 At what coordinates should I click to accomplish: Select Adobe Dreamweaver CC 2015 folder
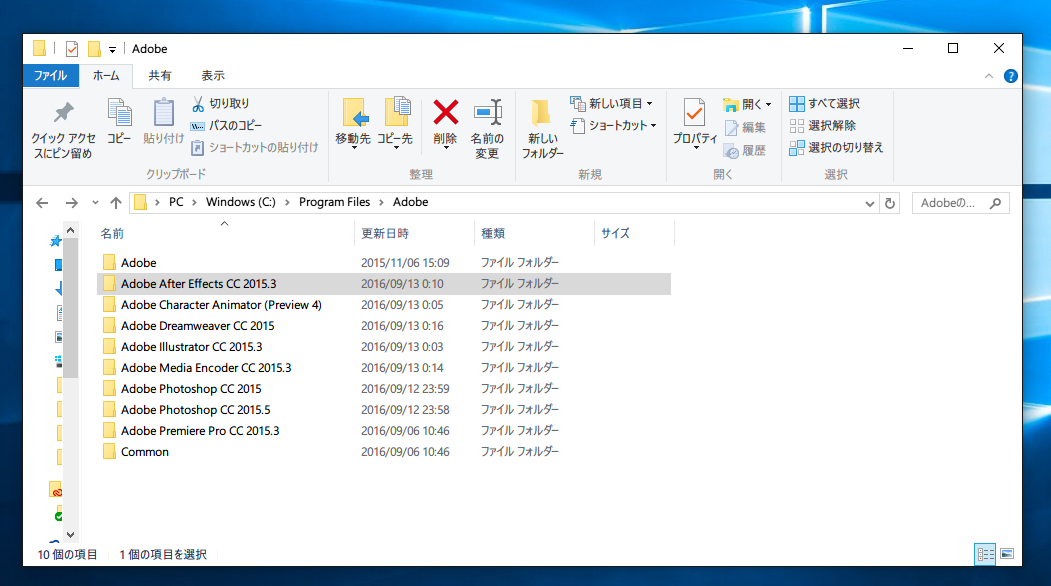(x=384, y=326)
